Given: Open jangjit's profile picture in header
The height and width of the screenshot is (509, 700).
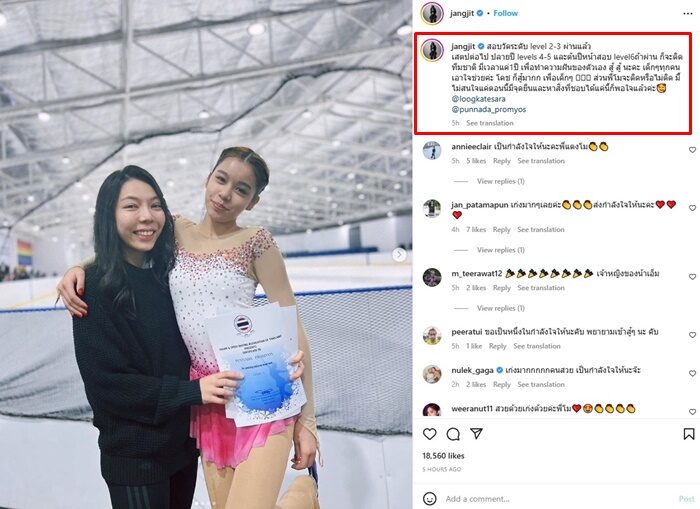Looking at the screenshot, I should [432, 13].
